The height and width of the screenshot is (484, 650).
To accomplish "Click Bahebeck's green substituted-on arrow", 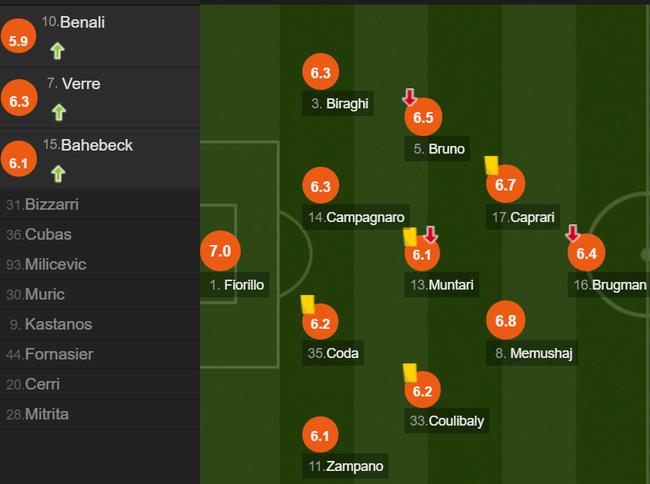I will pos(58,174).
